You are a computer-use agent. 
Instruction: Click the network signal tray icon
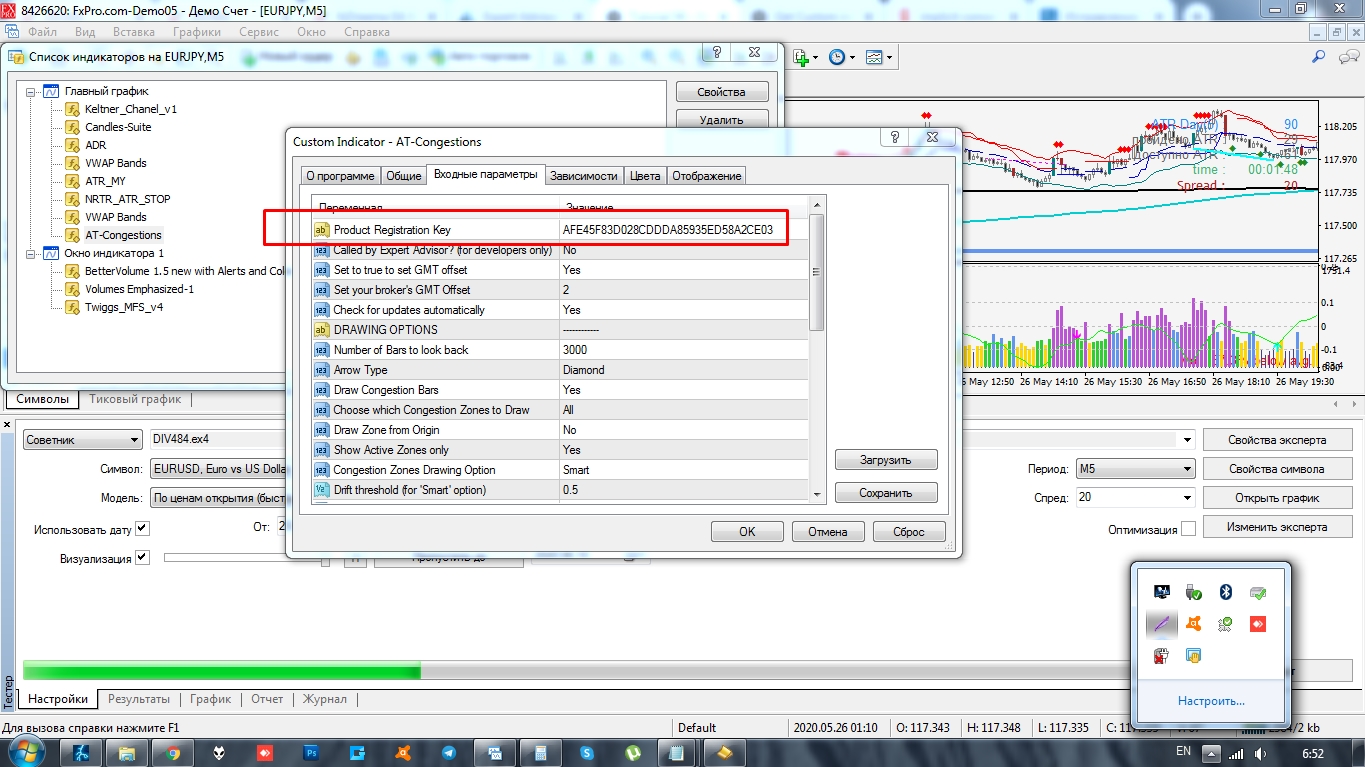click(1237, 753)
